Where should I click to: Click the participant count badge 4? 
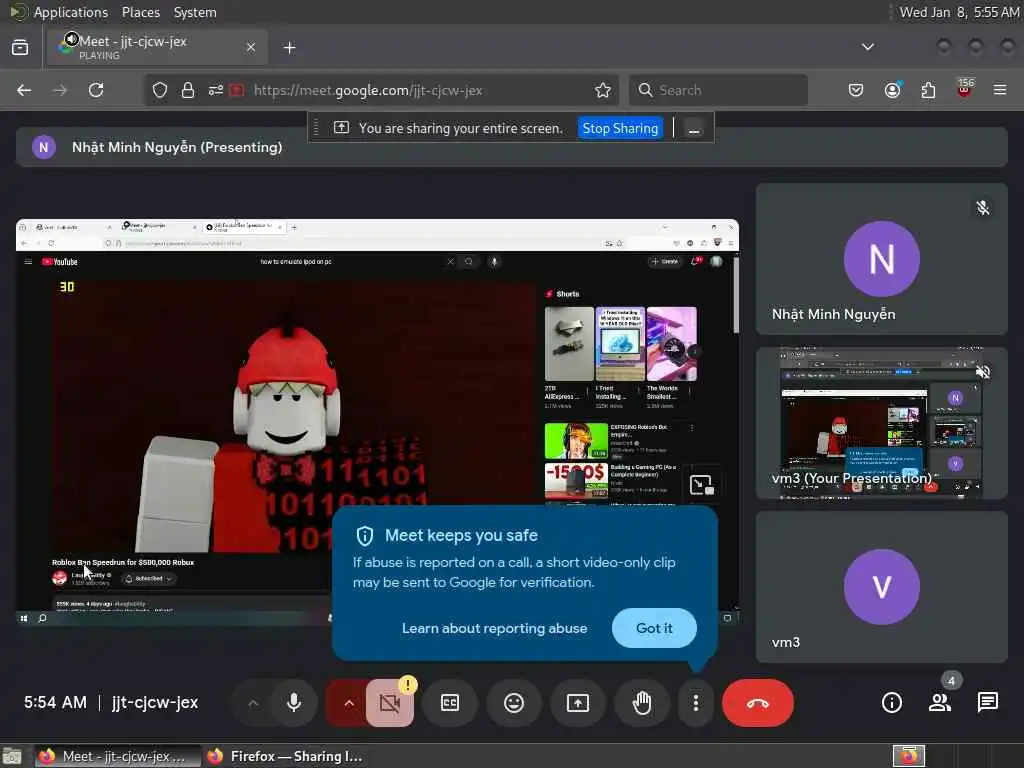pos(952,680)
